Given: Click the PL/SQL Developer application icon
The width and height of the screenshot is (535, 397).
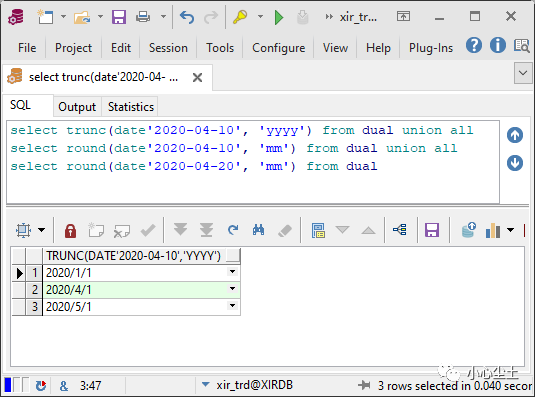Looking at the screenshot, I should [16, 17].
